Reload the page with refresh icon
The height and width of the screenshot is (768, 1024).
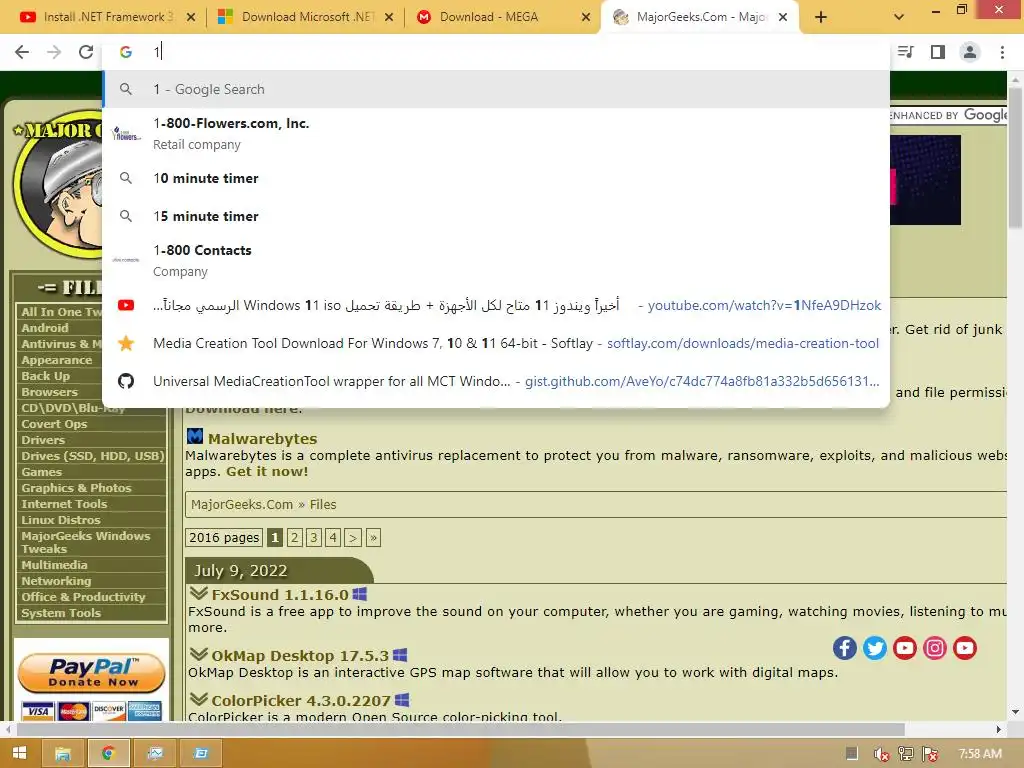pos(86,52)
